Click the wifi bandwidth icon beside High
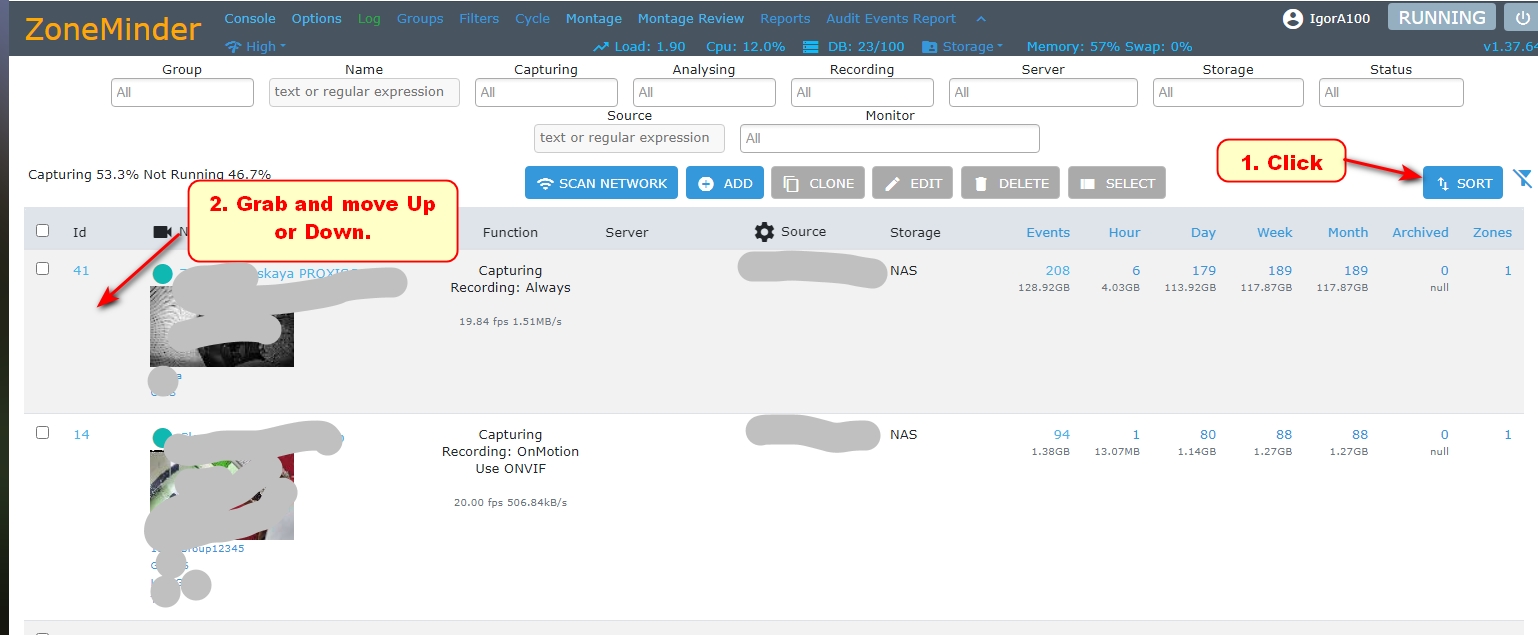 (x=233, y=47)
